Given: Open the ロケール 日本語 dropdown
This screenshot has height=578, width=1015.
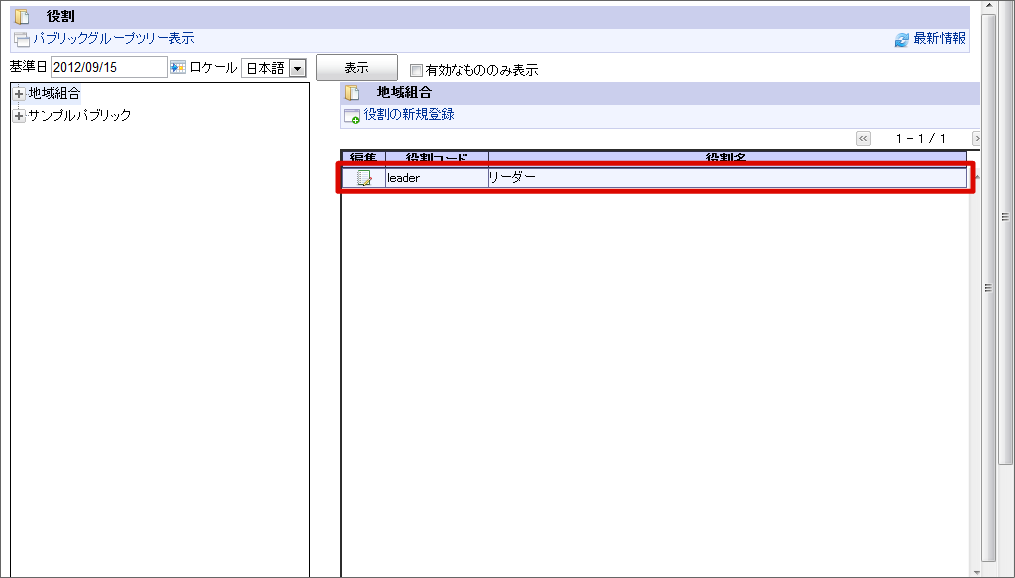Looking at the screenshot, I should click(x=274, y=68).
